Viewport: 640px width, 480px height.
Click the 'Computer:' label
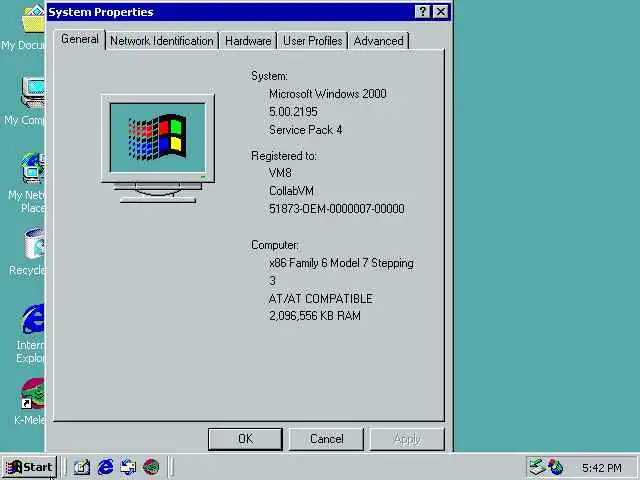coord(275,245)
